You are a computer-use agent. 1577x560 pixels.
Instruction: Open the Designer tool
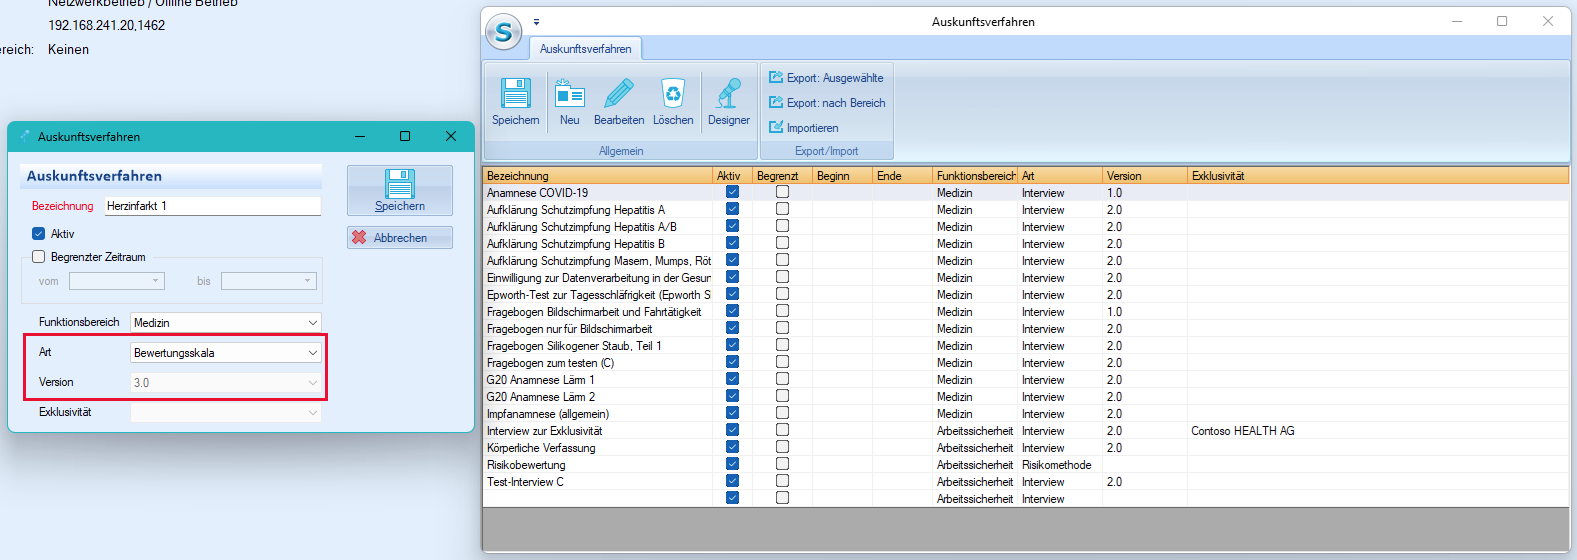(x=729, y=94)
